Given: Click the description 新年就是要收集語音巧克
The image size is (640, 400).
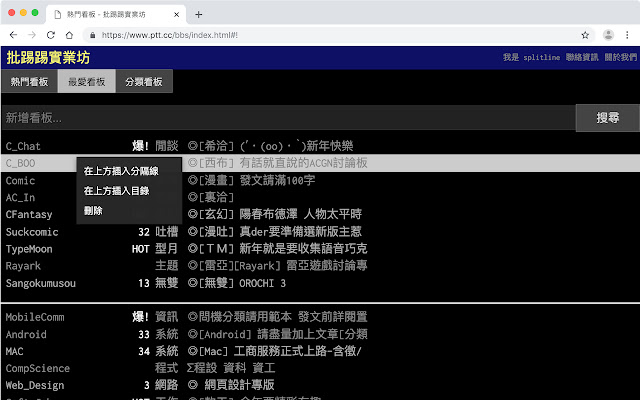Looking at the screenshot, I should (x=303, y=249).
